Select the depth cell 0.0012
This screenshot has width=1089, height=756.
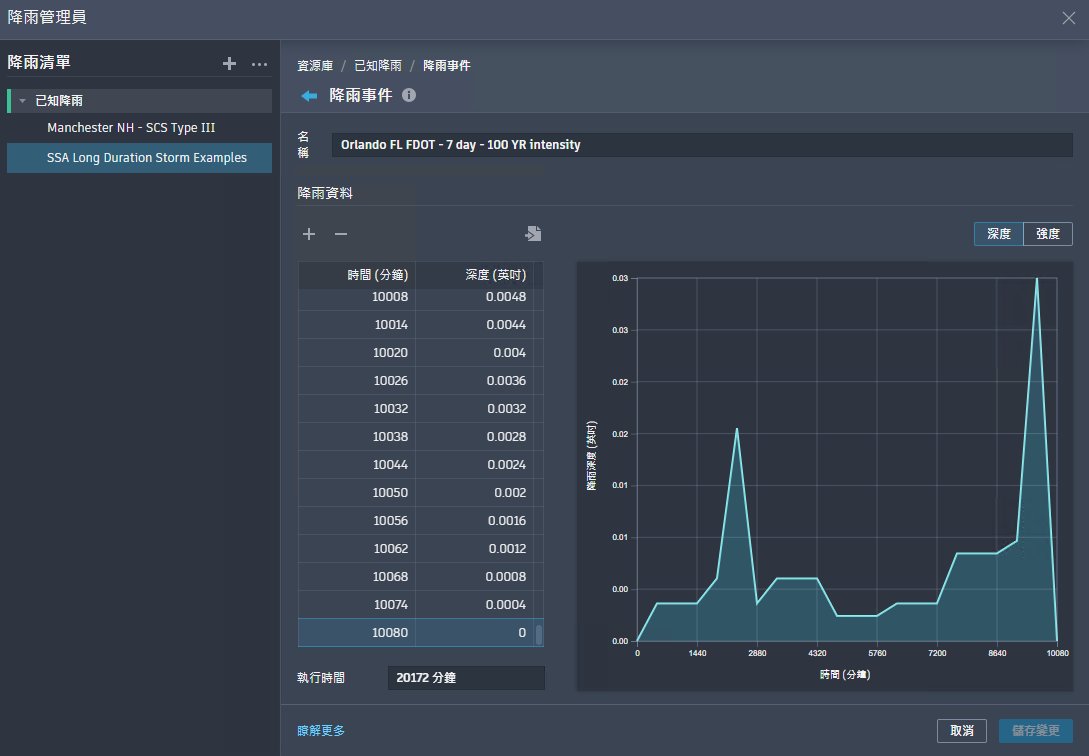point(475,548)
